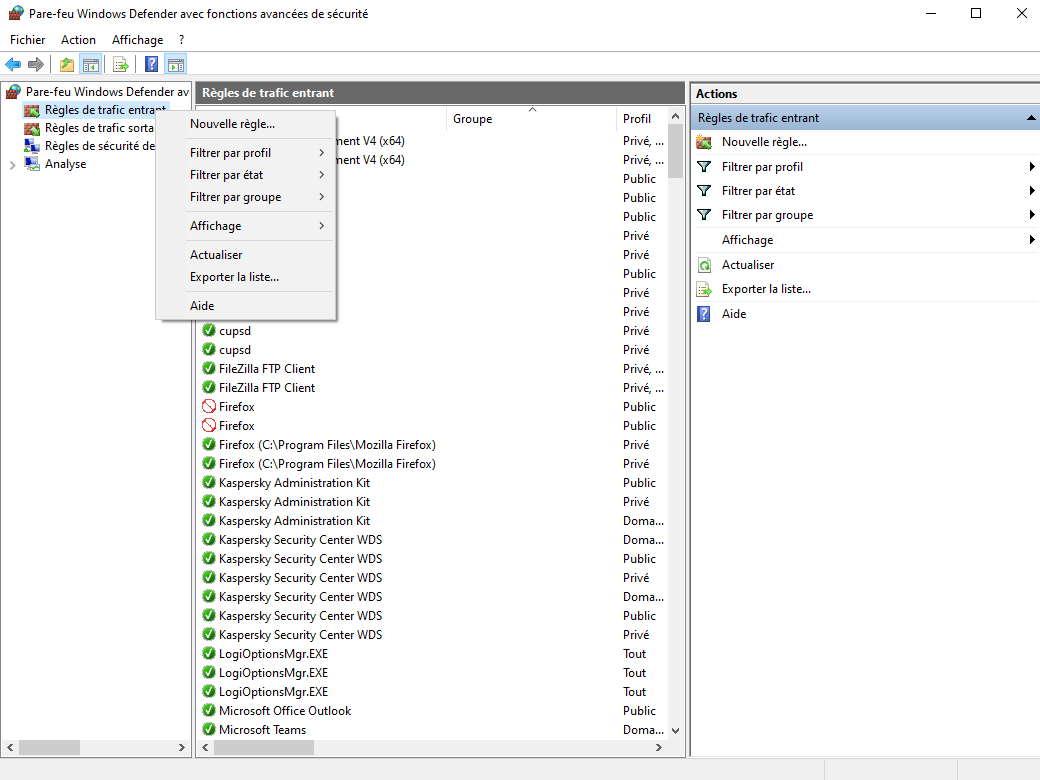Viewport: 1040px width, 780px height.
Task: Click Aide text in the Actions pane
Action: (734, 314)
